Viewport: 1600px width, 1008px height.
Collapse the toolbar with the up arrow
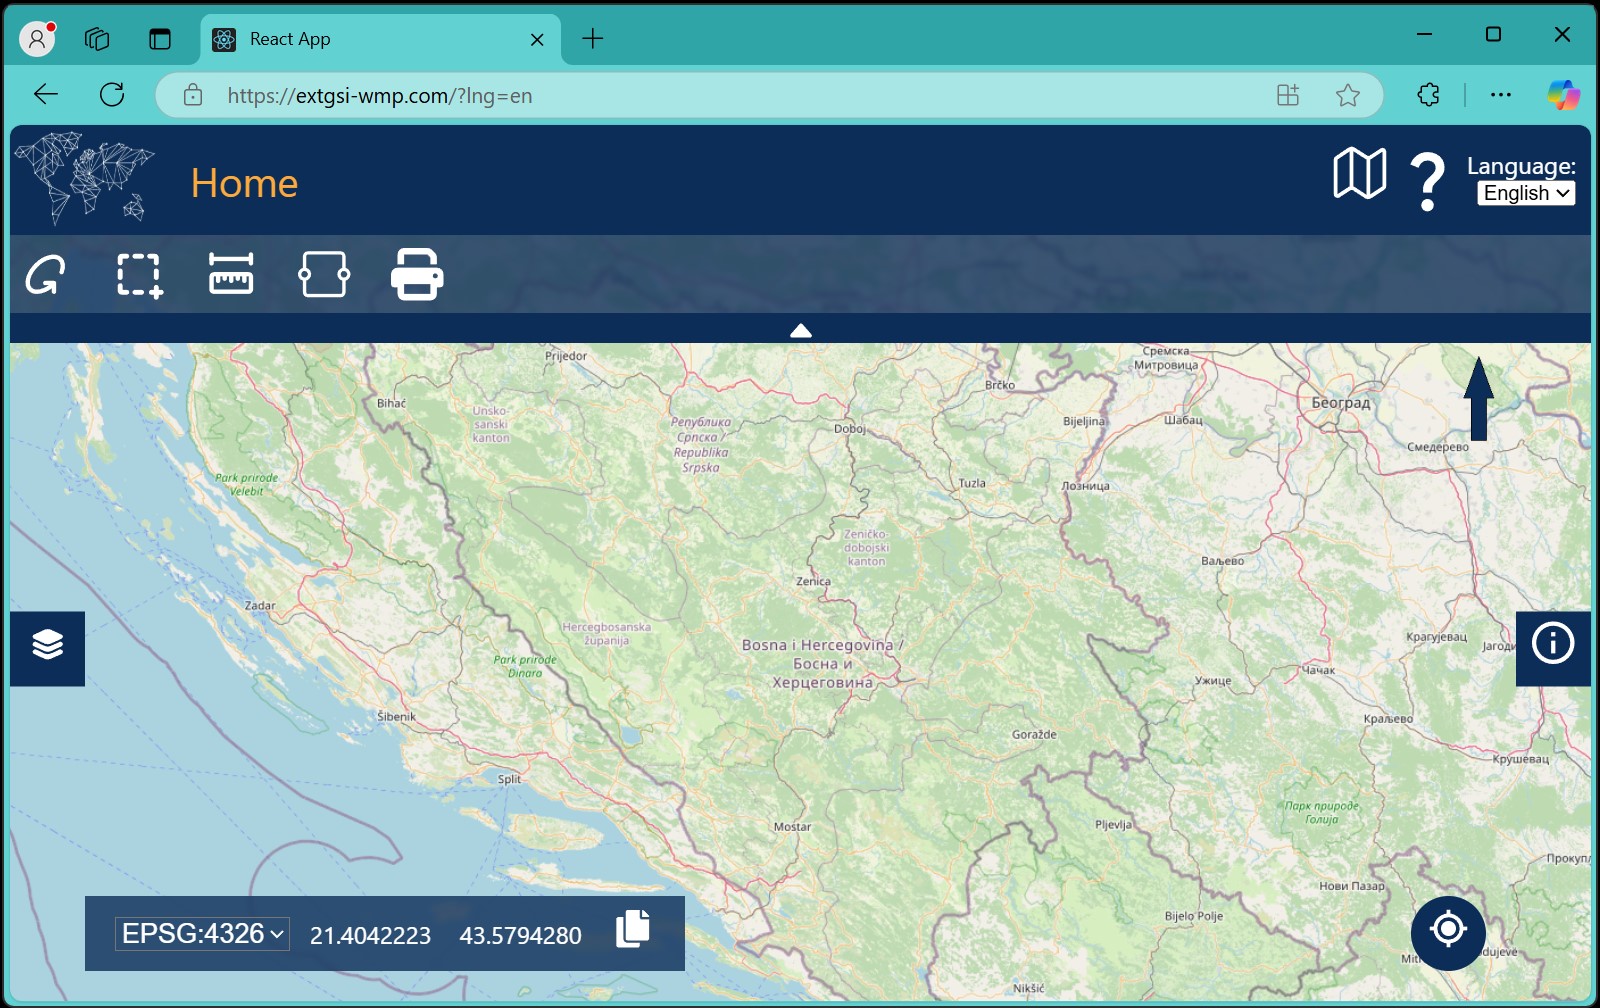click(x=800, y=330)
